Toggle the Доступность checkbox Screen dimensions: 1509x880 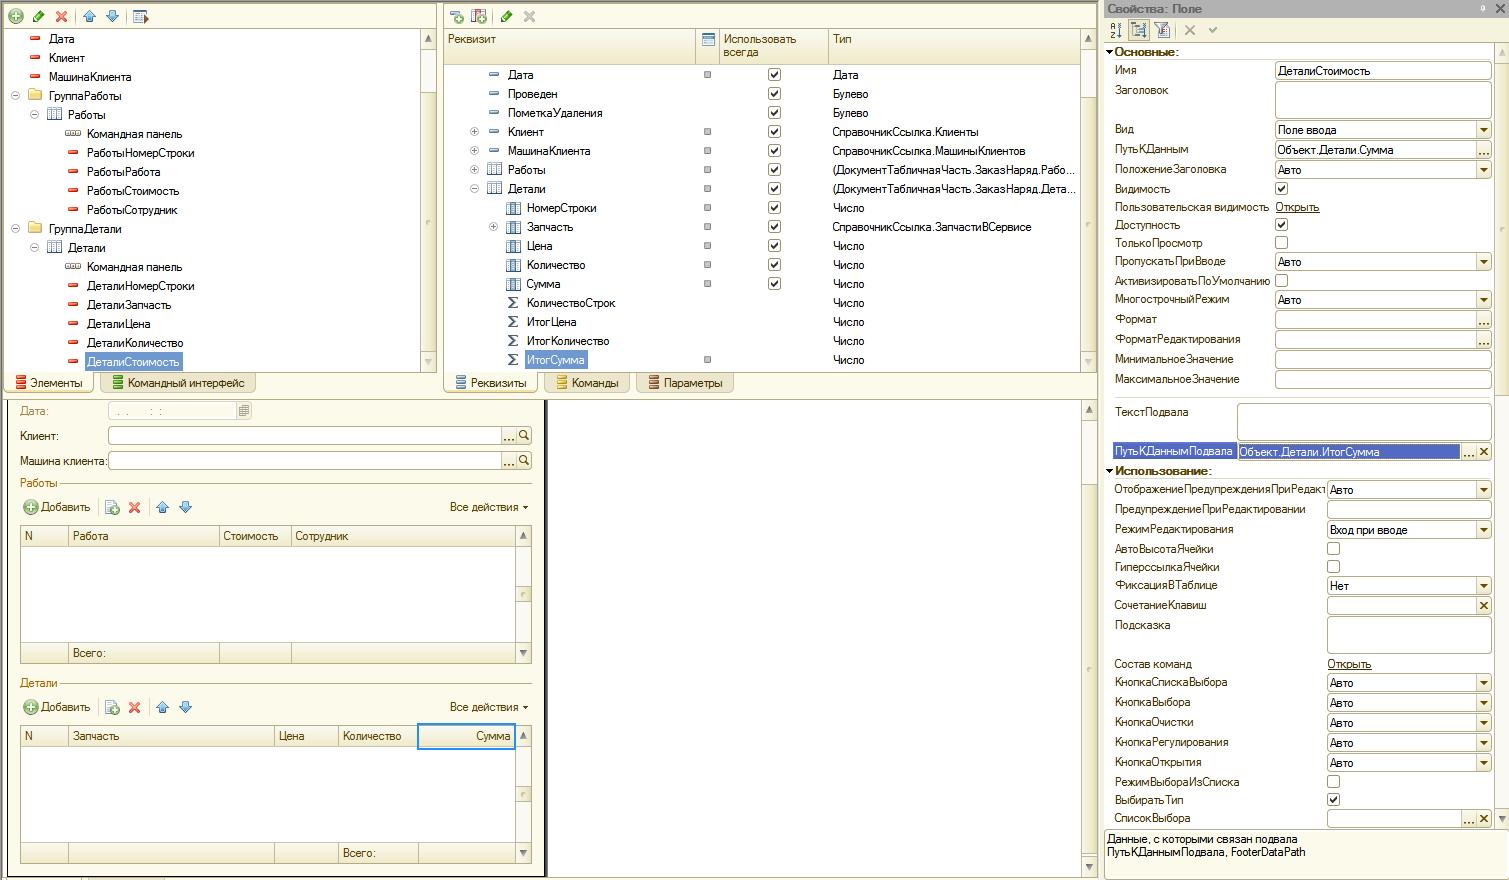[1281, 224]
